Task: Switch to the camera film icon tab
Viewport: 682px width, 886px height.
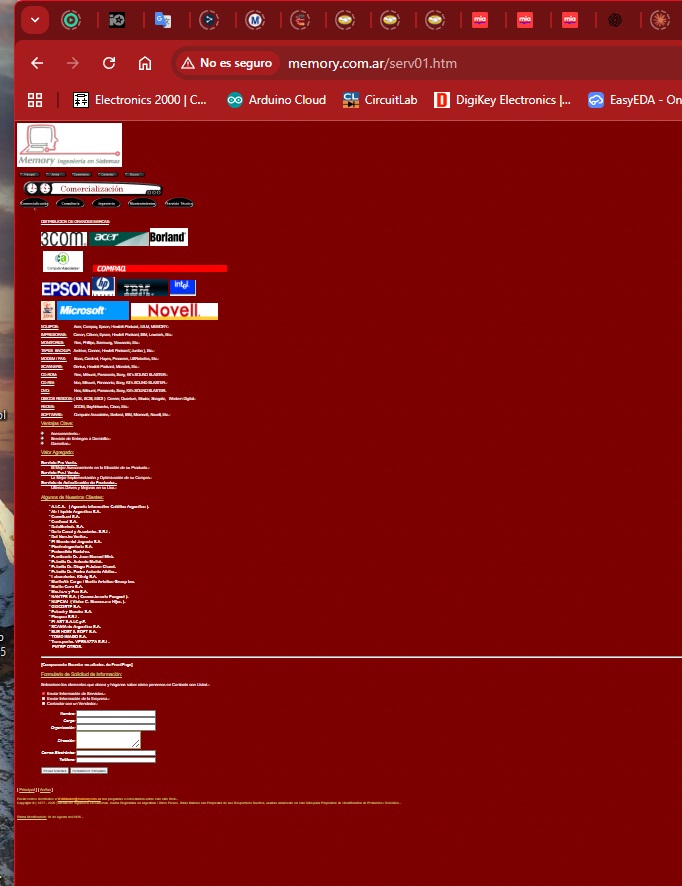Action: [x=117, y=20]
